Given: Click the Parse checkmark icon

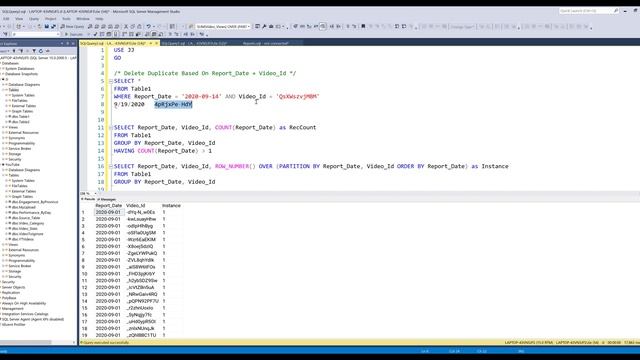Looking at the screenshot, I should (x=95, y=34).
